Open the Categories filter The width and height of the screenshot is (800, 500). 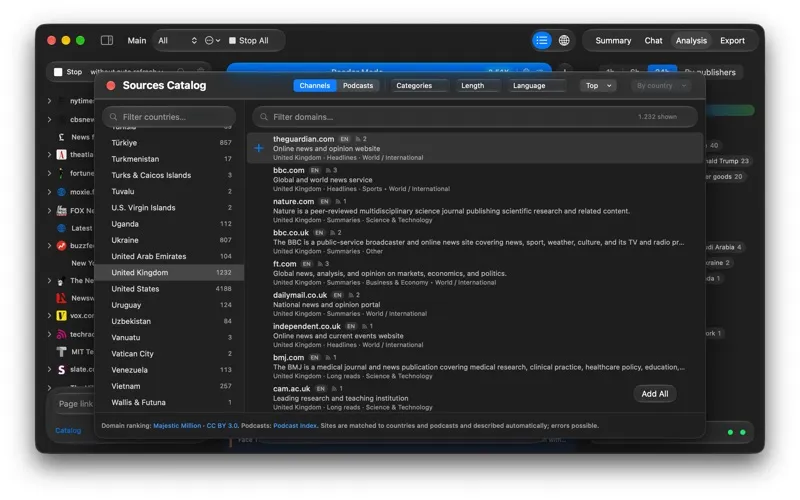coord(419,86)
